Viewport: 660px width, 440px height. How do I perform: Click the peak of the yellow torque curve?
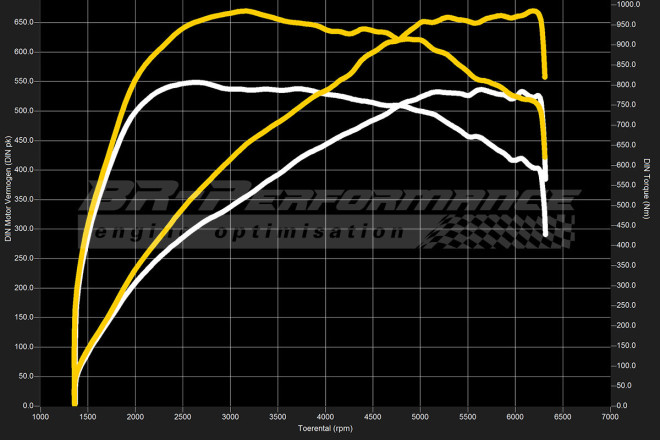point(244,12)
